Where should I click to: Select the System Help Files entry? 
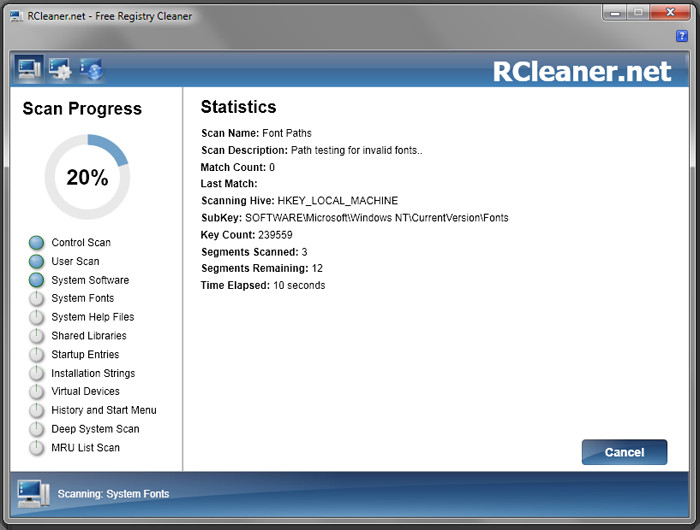(x=92, y=317)
